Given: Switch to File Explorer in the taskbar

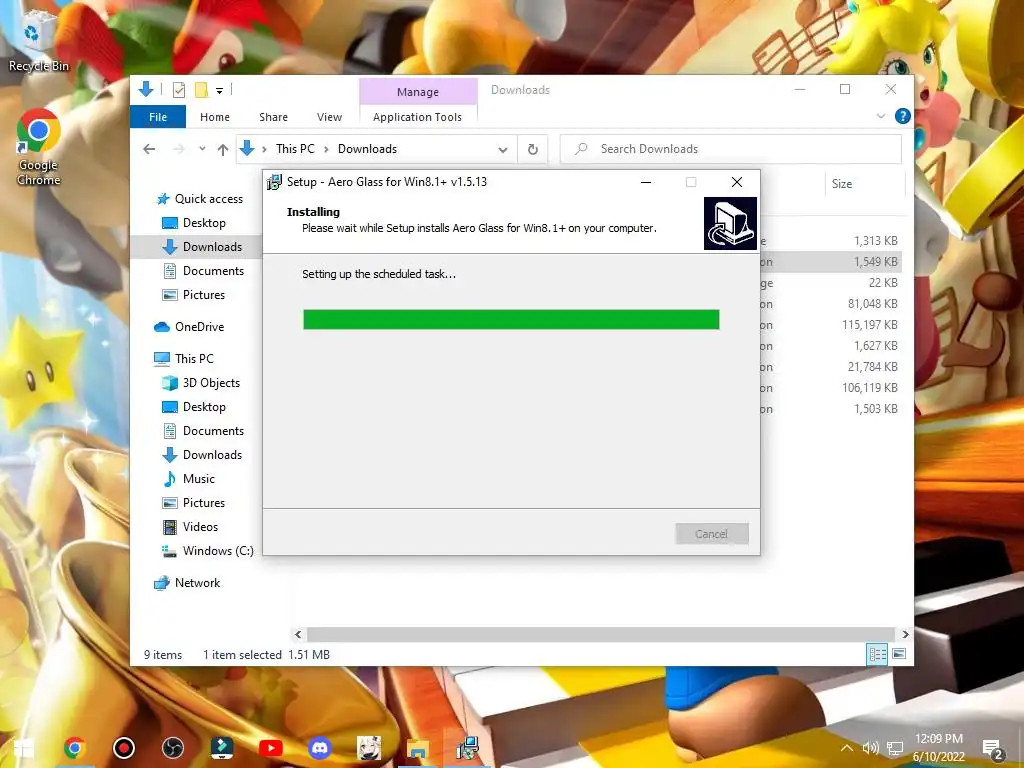Looking at the screenshot, I should click(418, 748).
